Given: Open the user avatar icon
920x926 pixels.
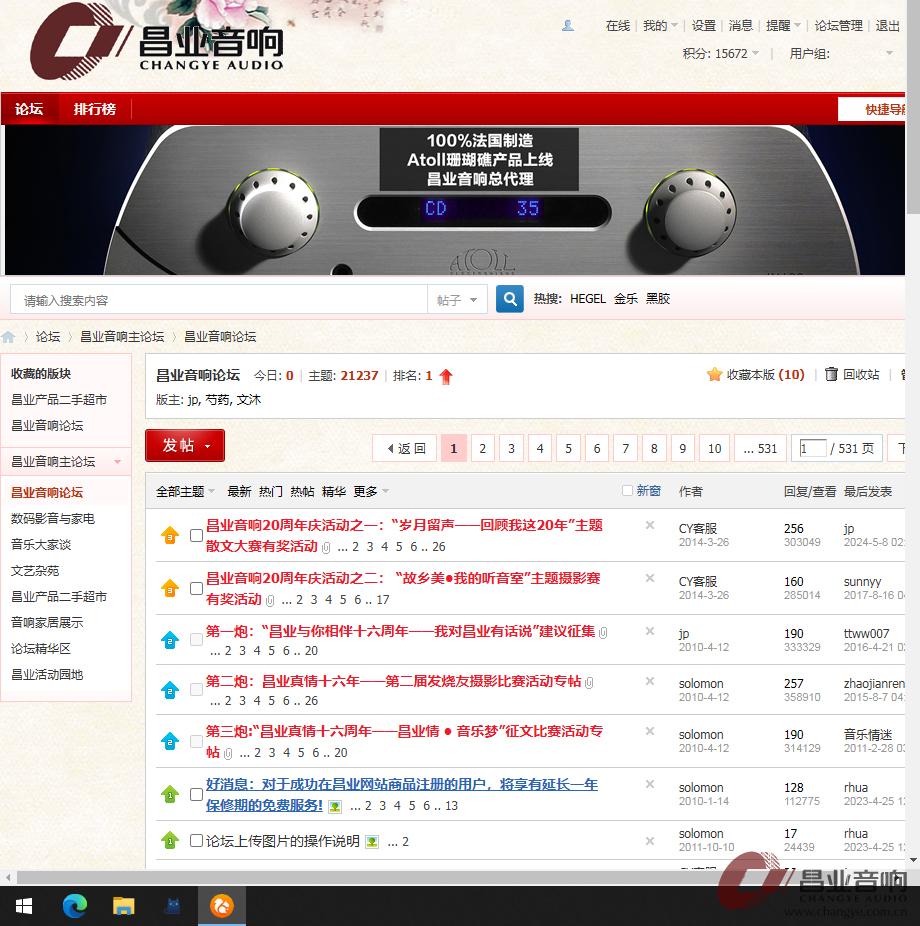Looking at the screenshot, I should coord(567,25).
